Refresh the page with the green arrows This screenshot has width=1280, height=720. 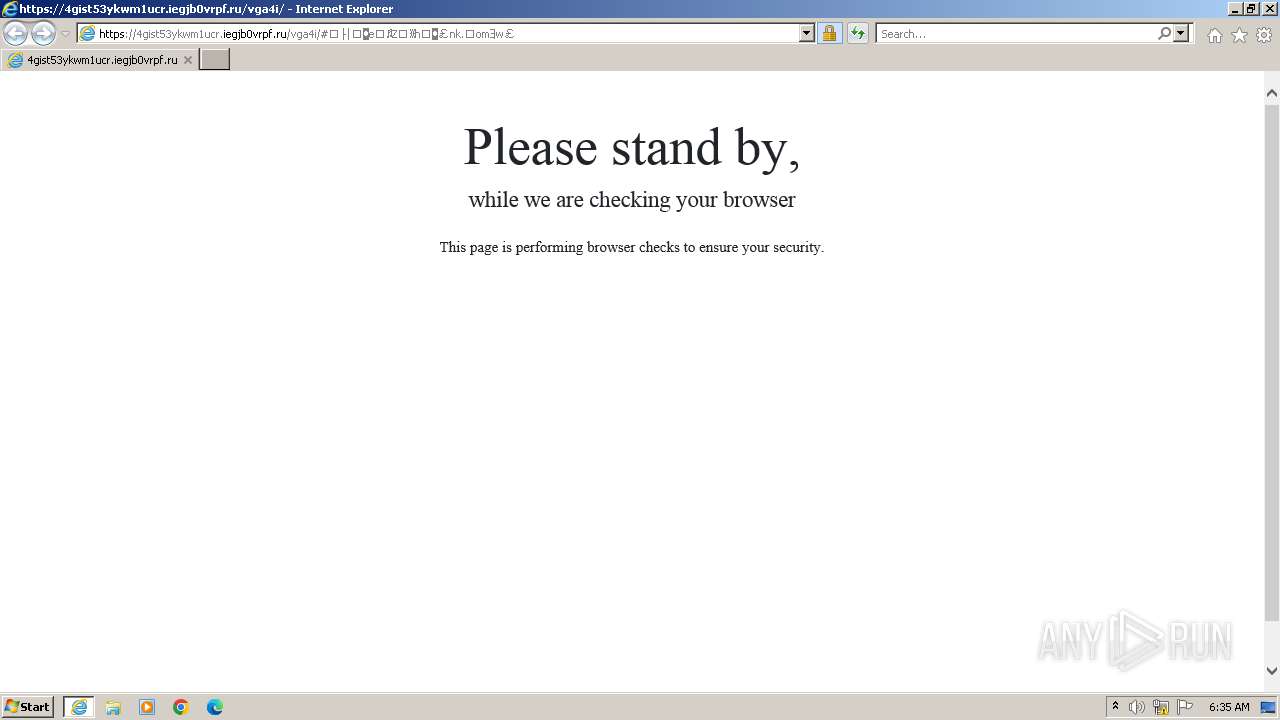858,34
